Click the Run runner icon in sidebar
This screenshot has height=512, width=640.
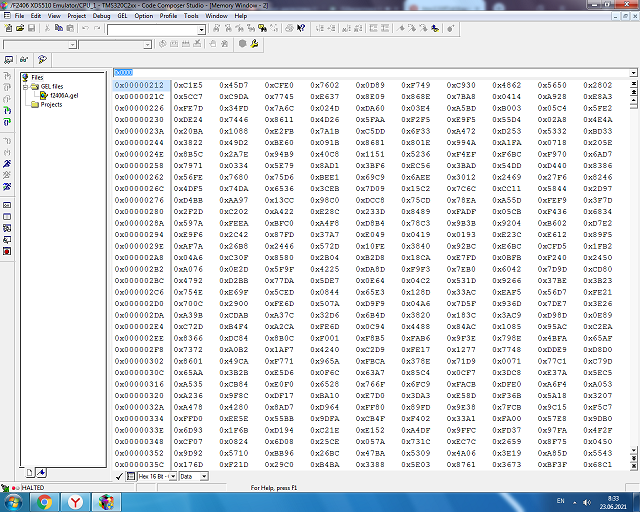pyautogui.click(x=7, y=164)
